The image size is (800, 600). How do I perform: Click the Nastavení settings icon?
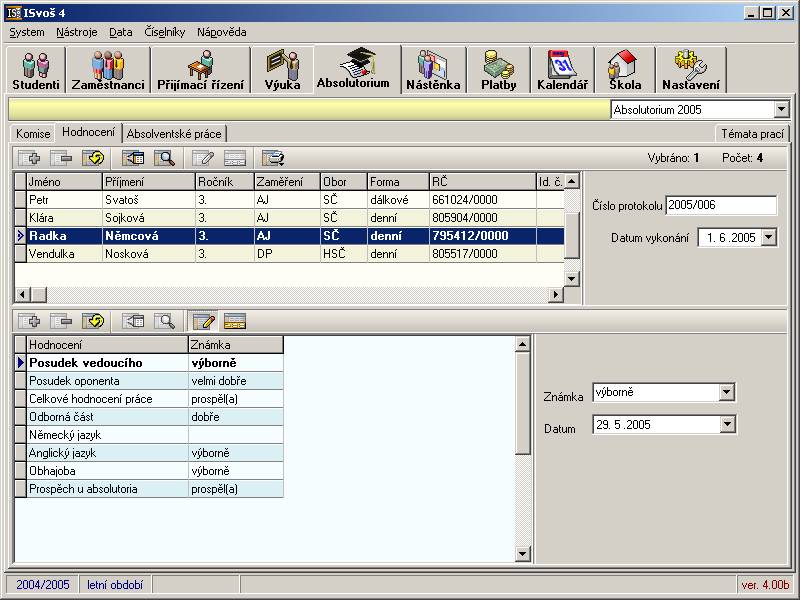tap(690, 70)
